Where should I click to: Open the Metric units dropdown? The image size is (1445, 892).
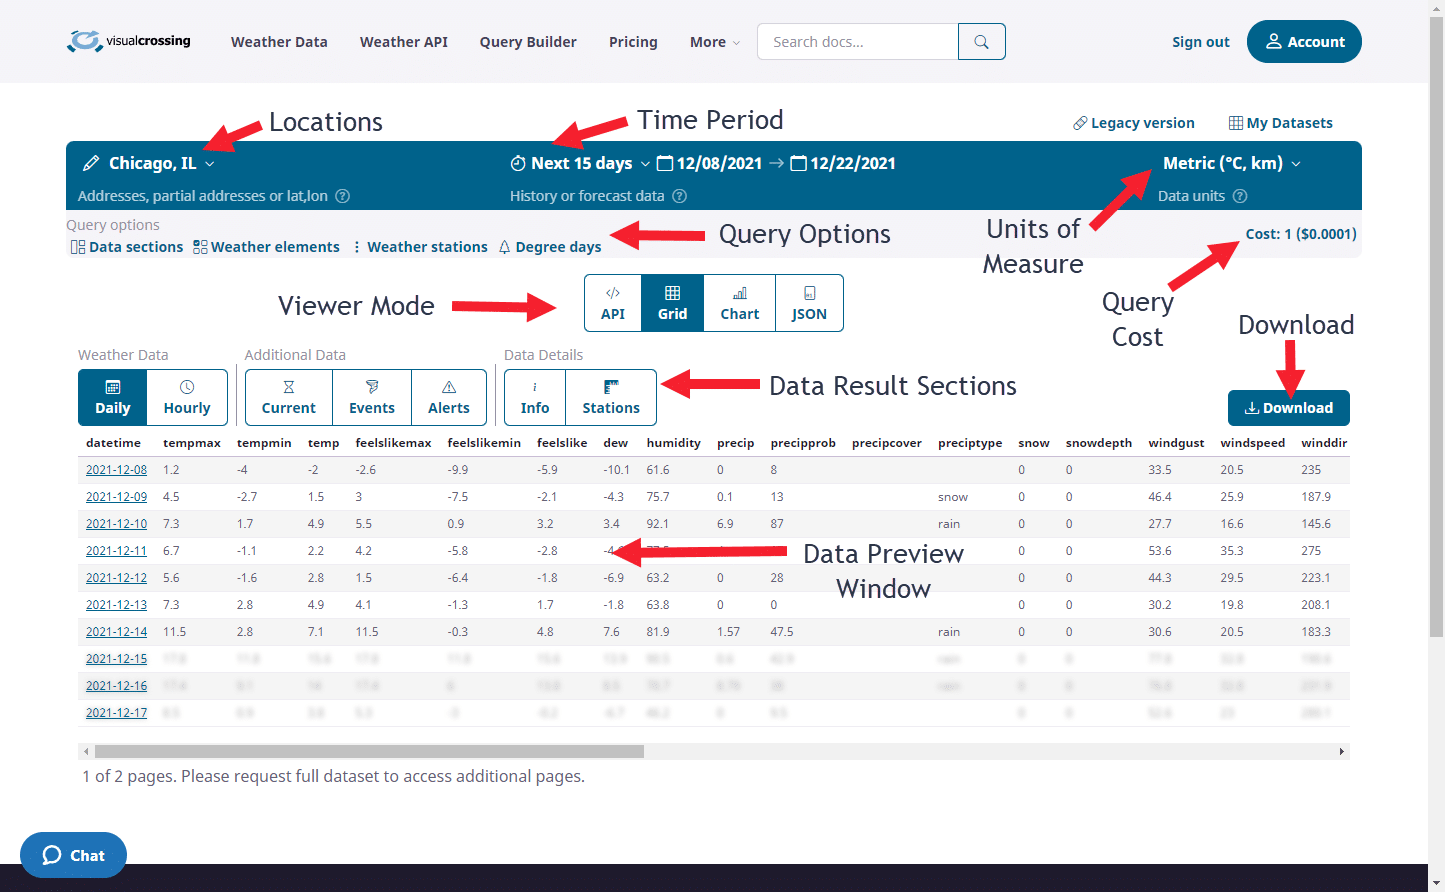pyautogui.click(x=1230, y=163)
